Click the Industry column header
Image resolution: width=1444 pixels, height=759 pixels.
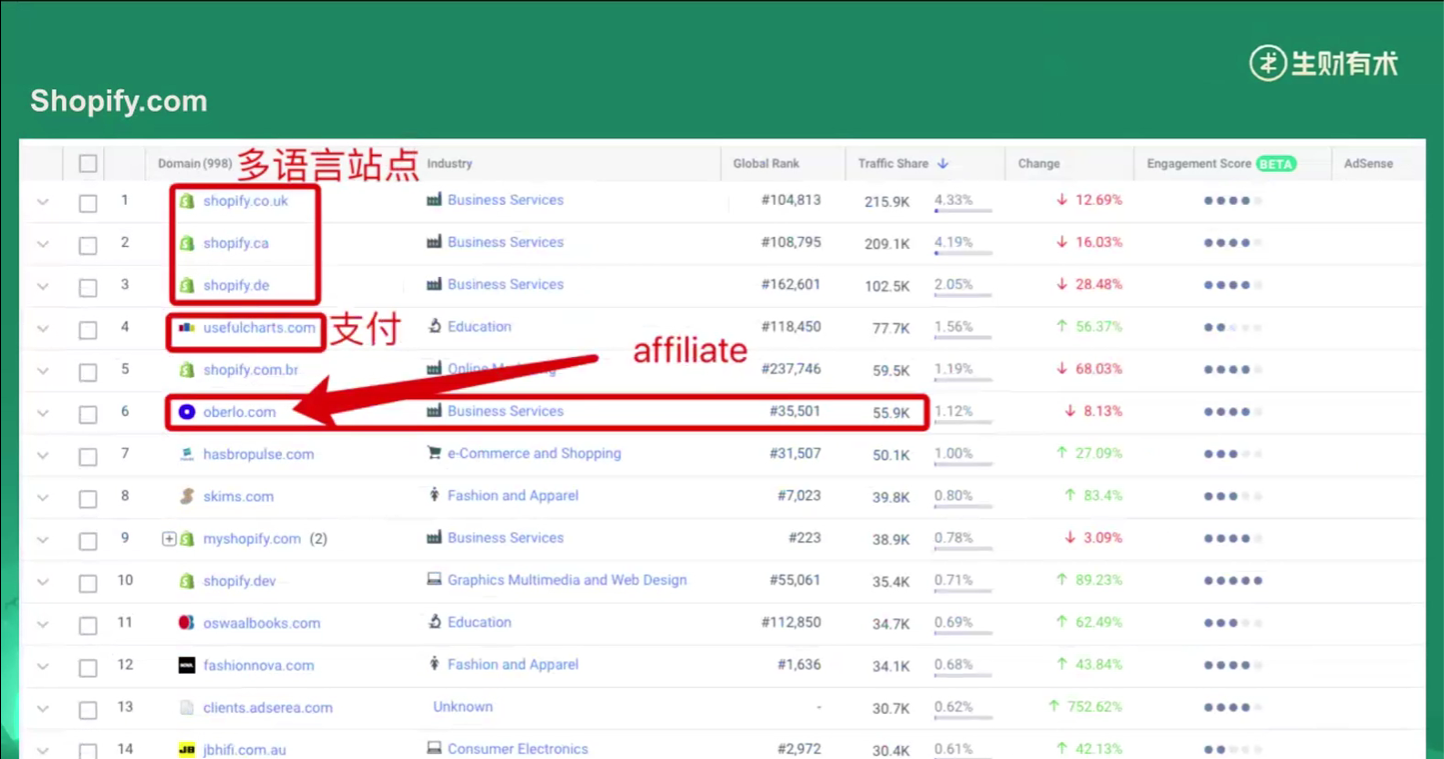450,164
